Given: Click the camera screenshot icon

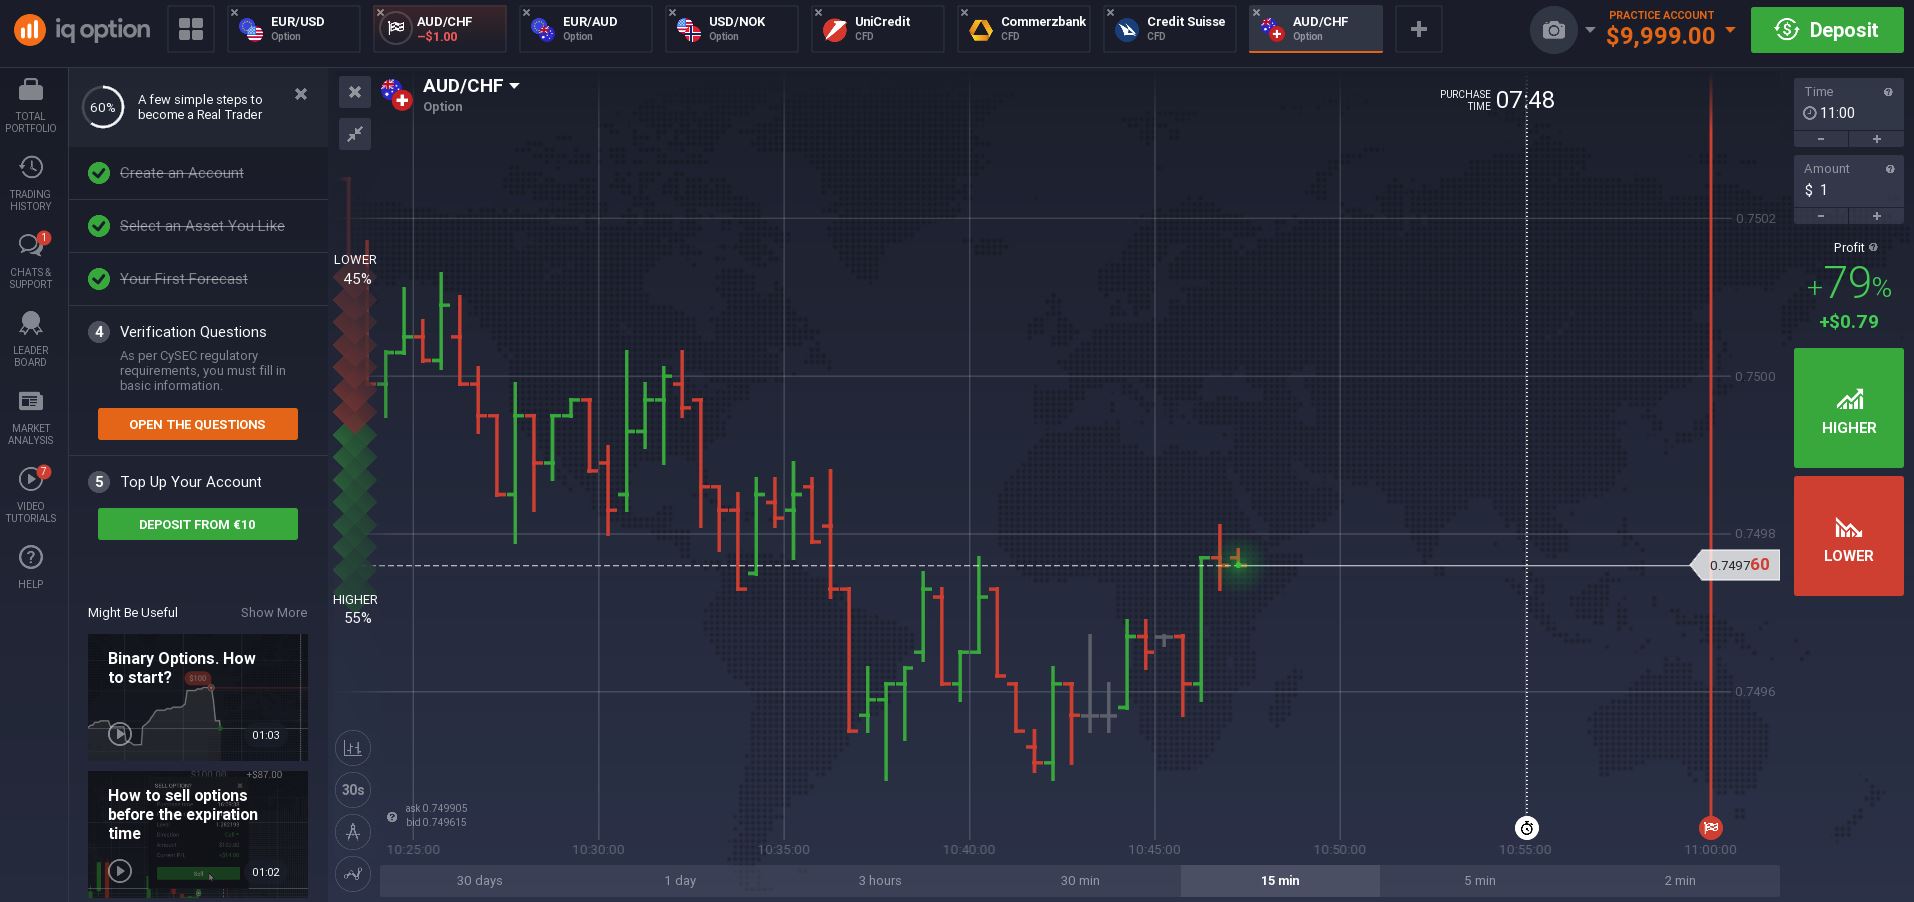Looking at the screenshot, I should tap(1553, 30).
